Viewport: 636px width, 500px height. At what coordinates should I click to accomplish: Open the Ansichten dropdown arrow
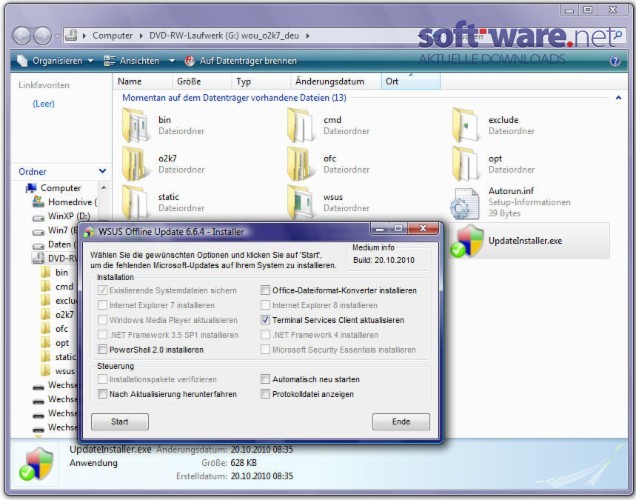172,61
